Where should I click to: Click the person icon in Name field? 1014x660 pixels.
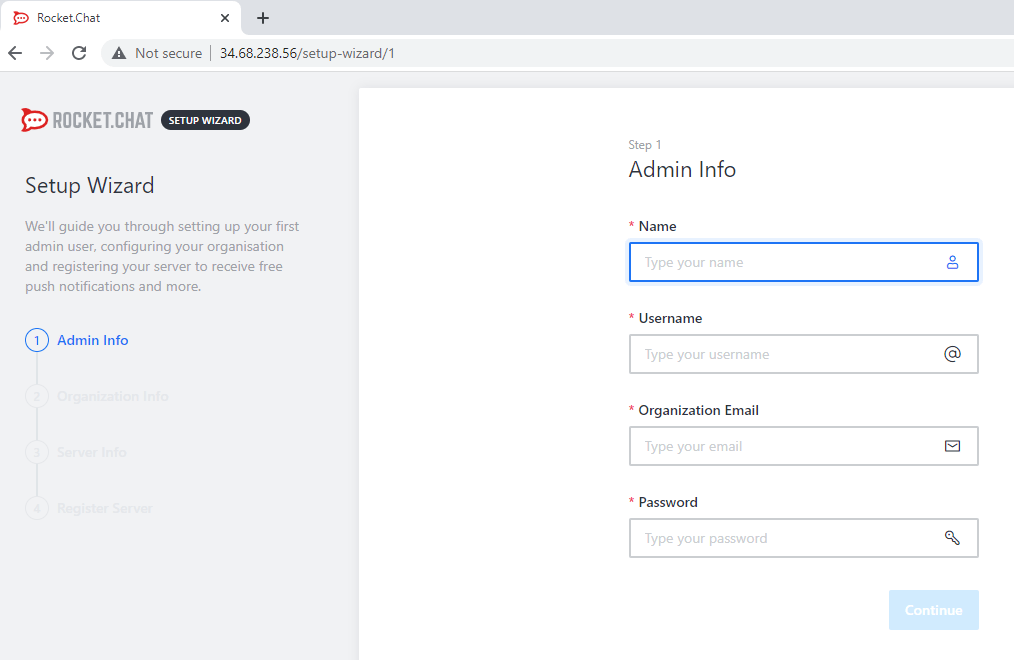point(952,262)
